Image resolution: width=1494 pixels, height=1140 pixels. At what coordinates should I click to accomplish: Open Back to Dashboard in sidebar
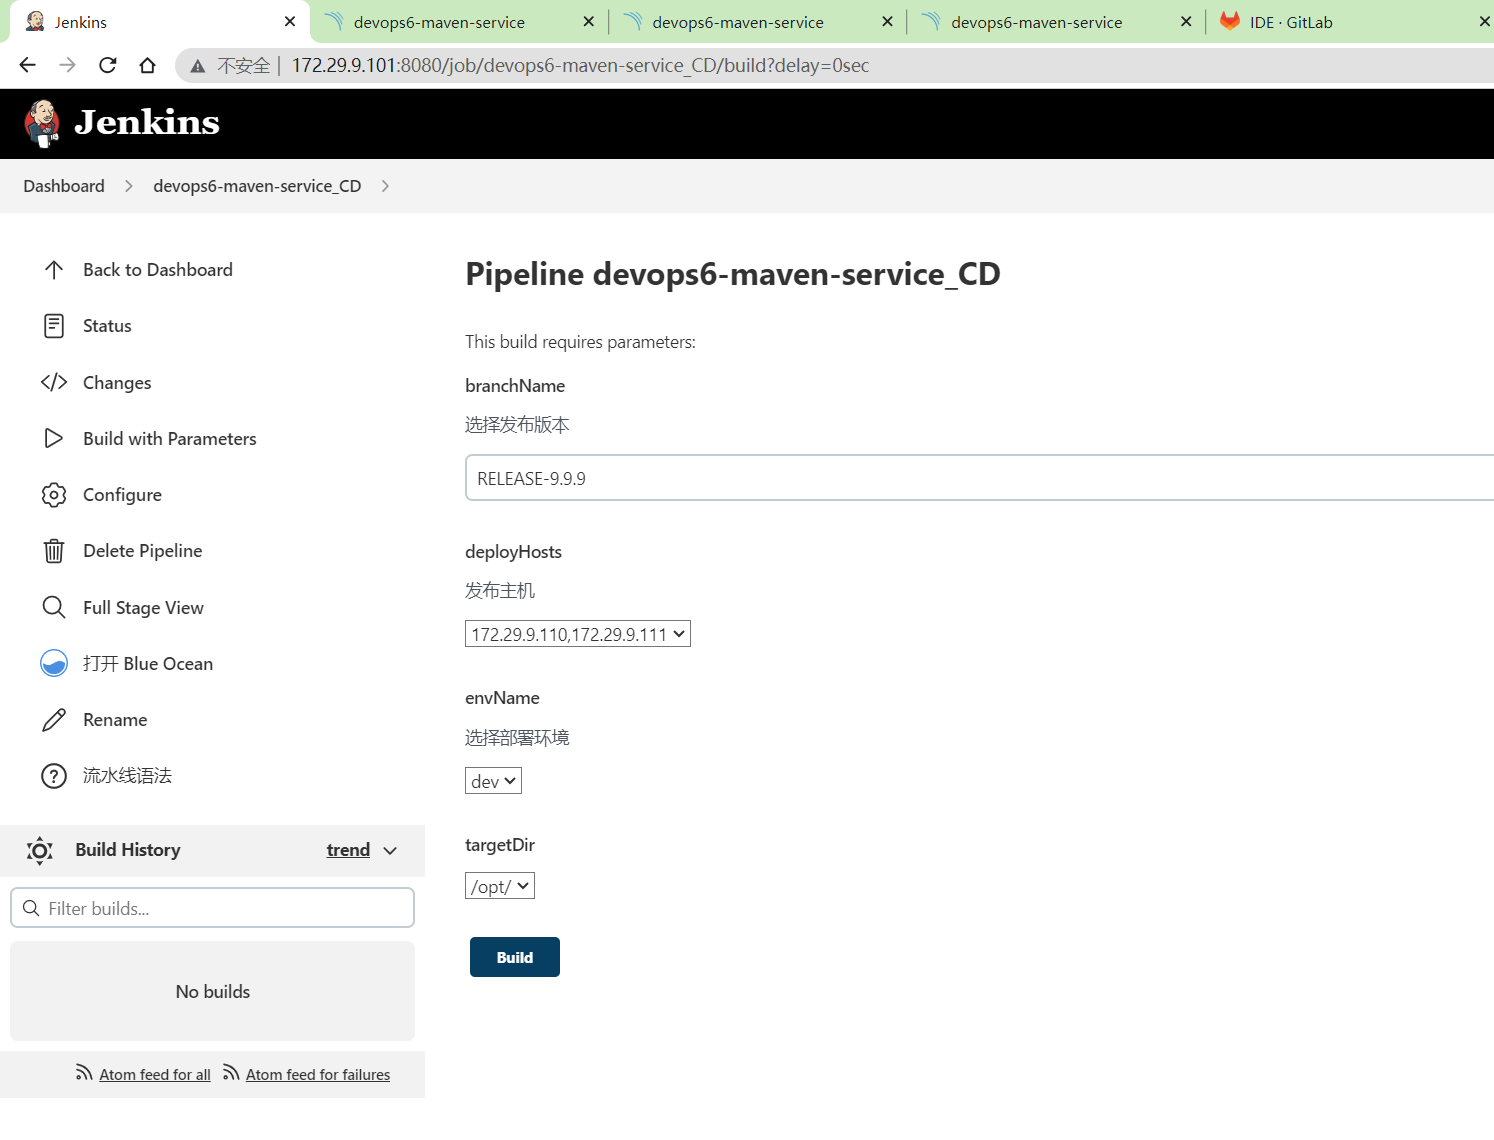tap(158, 270)
